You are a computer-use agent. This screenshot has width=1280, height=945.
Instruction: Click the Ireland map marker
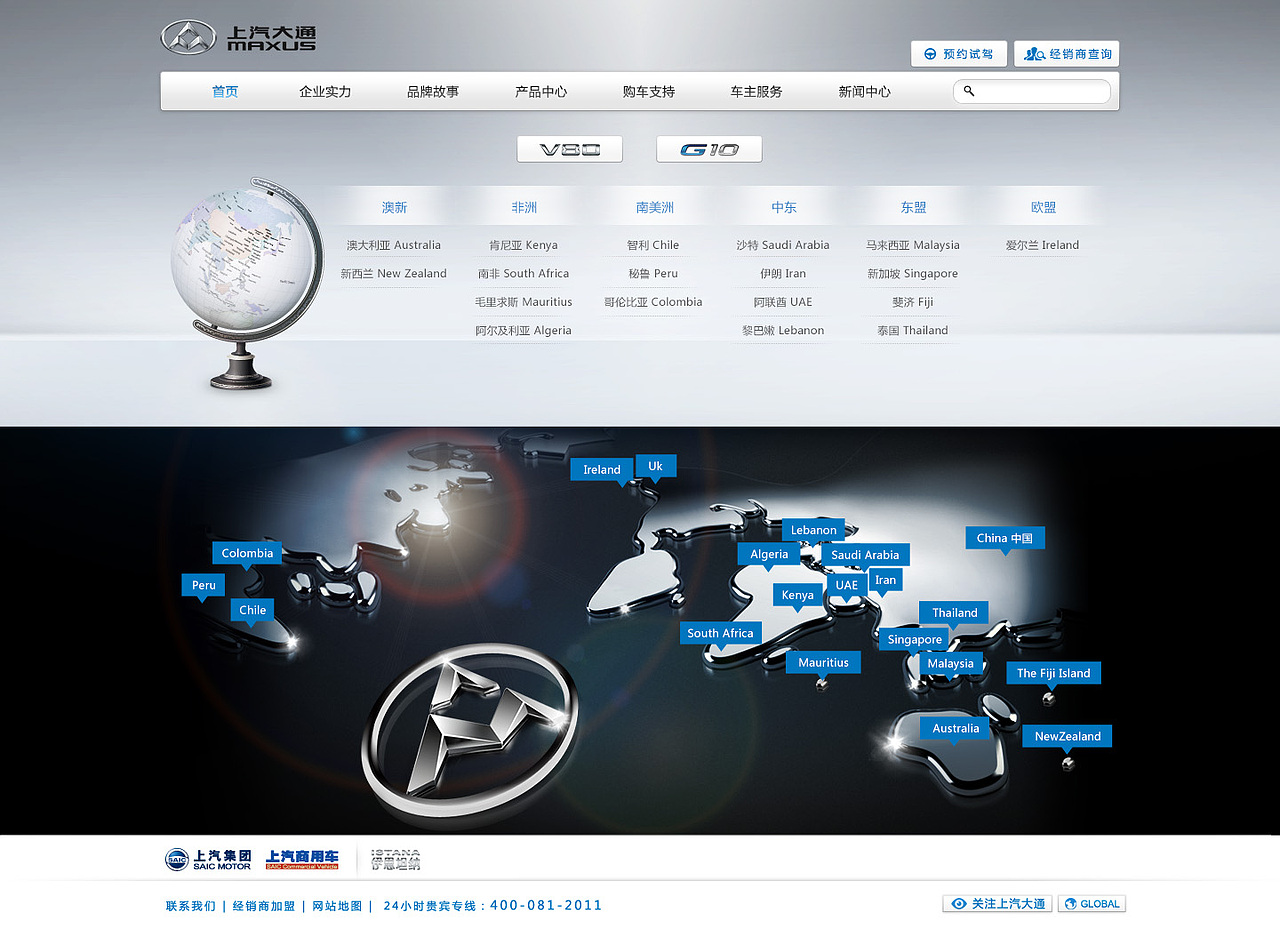tap(602, 470)
